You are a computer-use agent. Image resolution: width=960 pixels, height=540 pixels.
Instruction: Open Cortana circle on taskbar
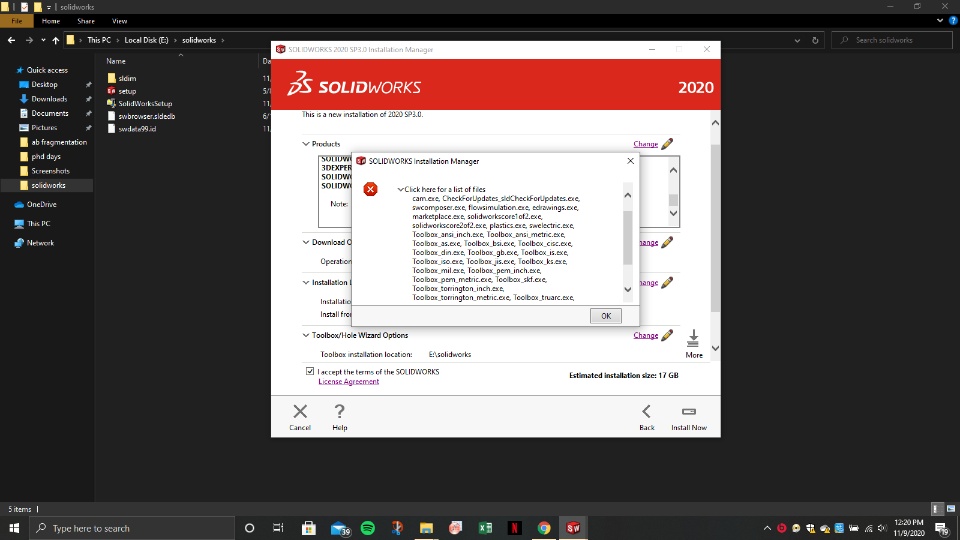pos(249,528)
